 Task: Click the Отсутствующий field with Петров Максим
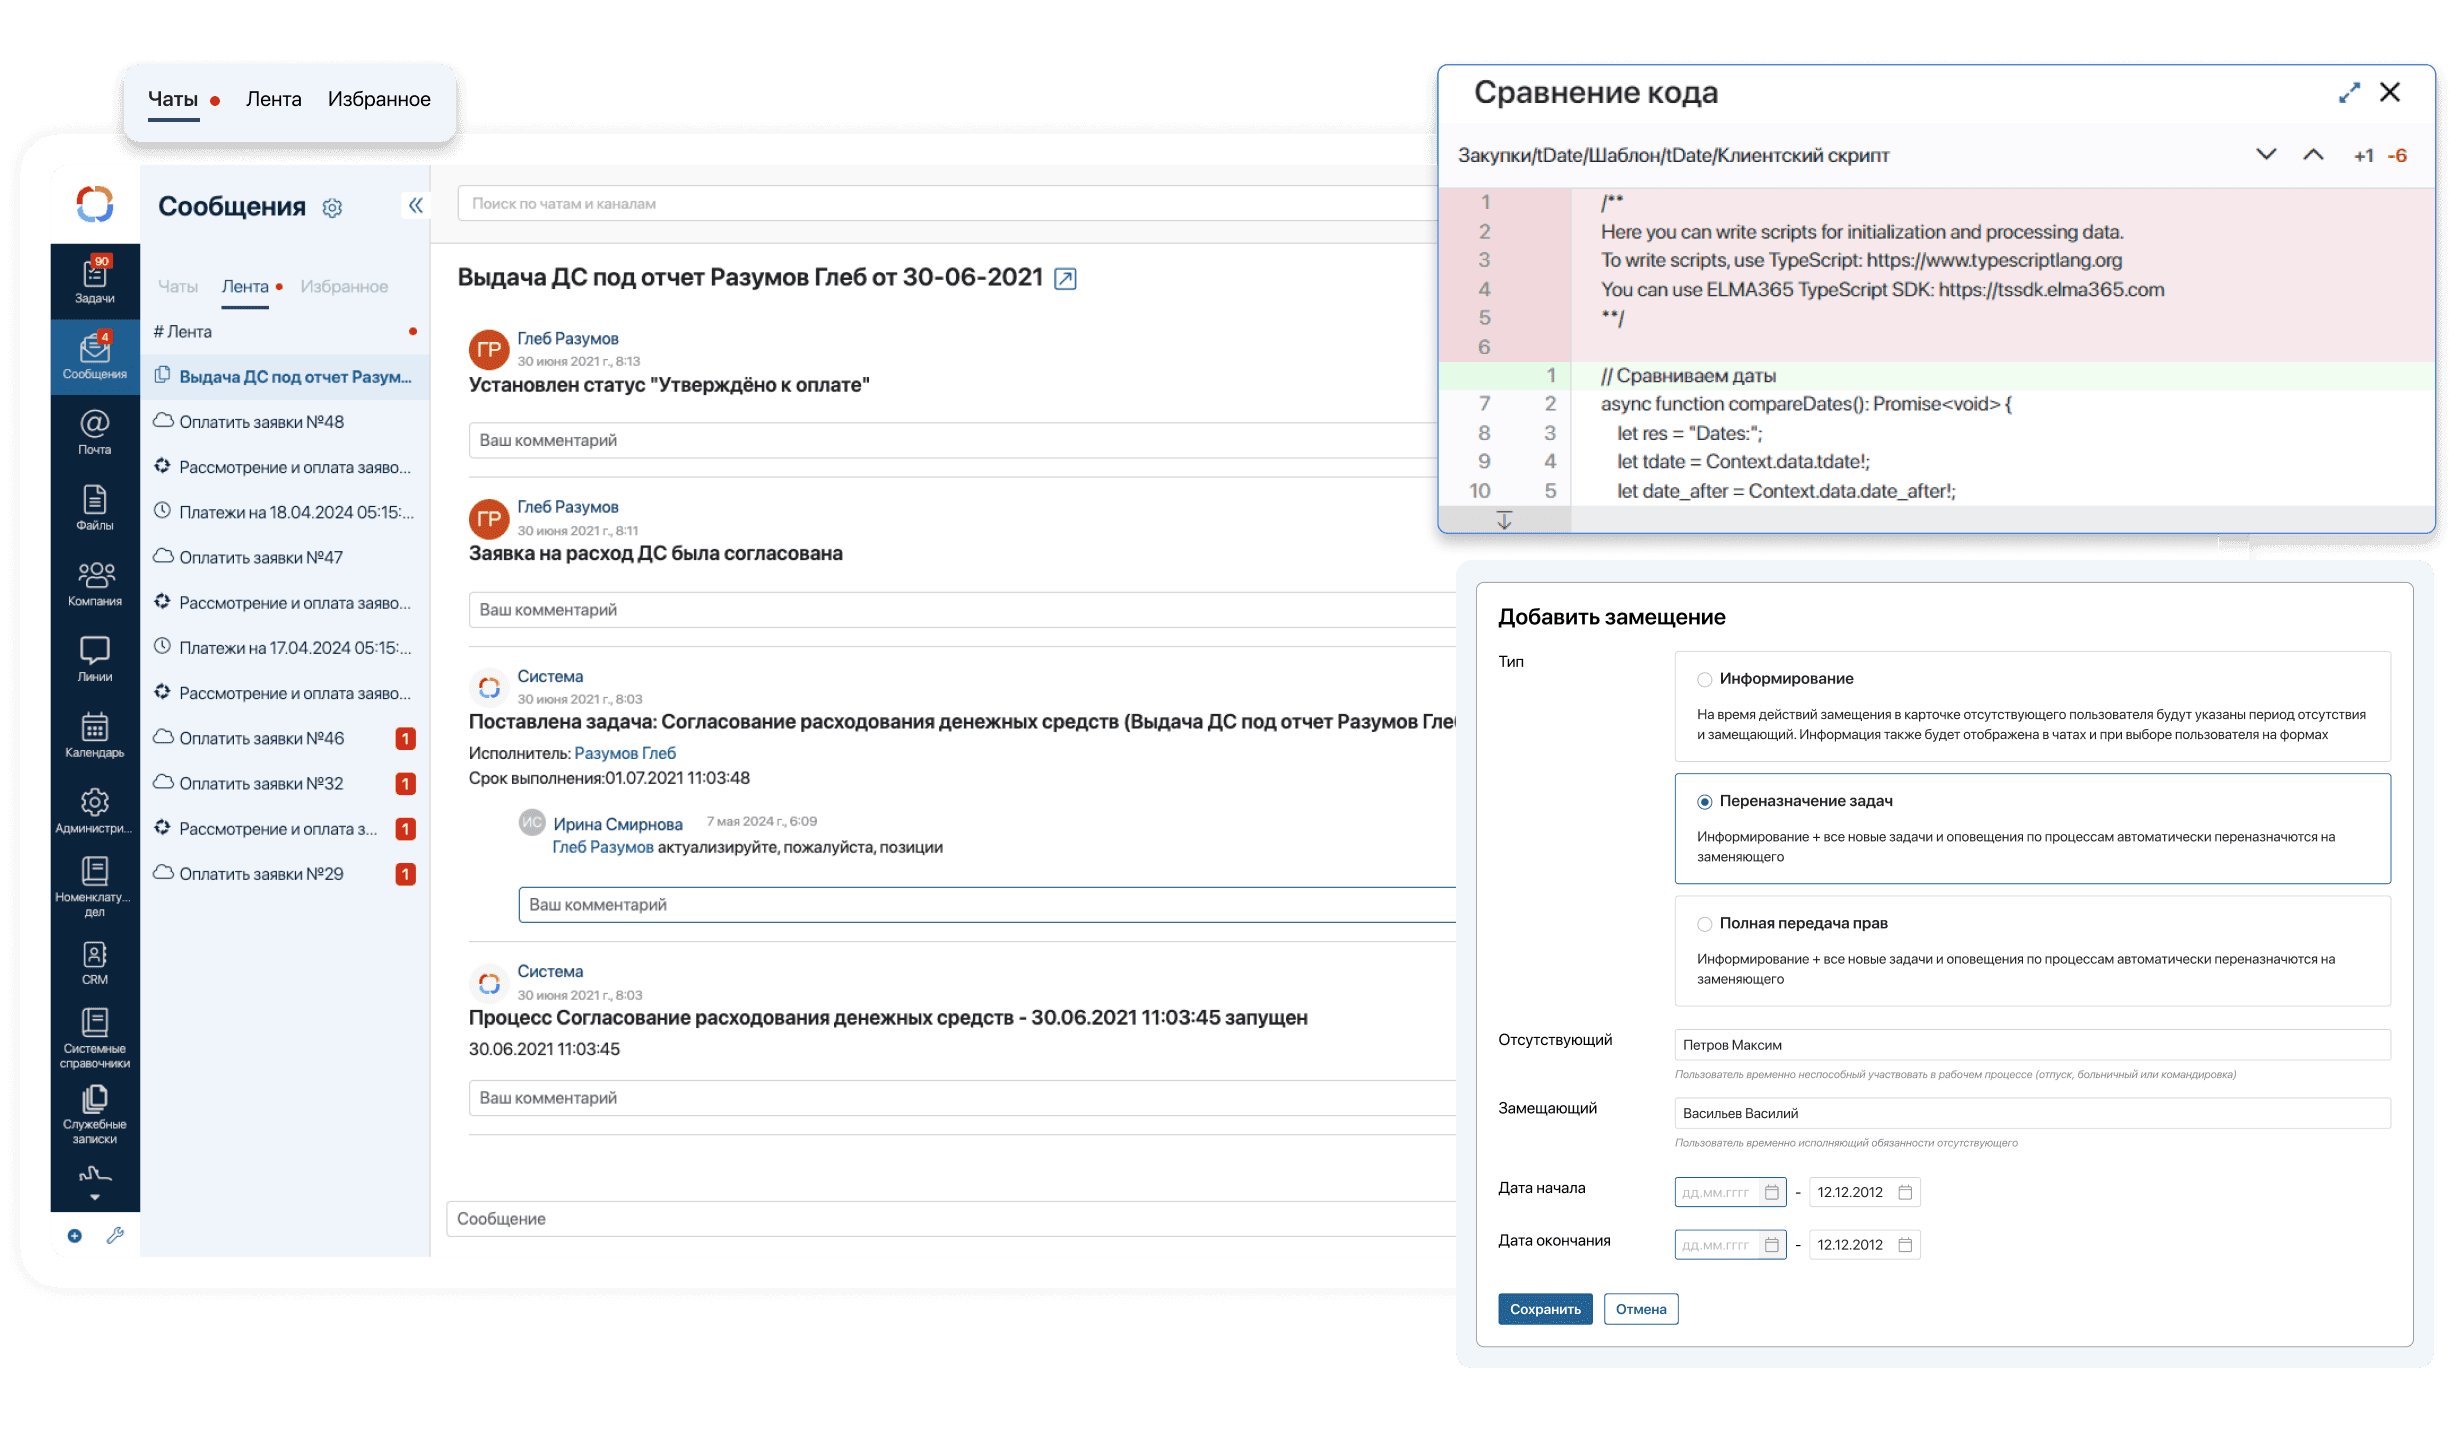tap(2032, 1045)
